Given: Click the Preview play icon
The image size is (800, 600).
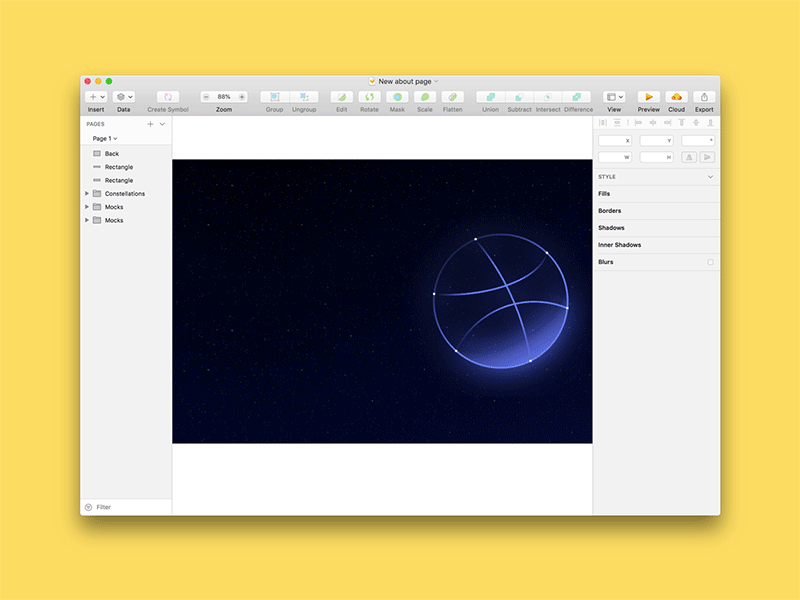Looking at the screenshot, I should tap(648, 96).
